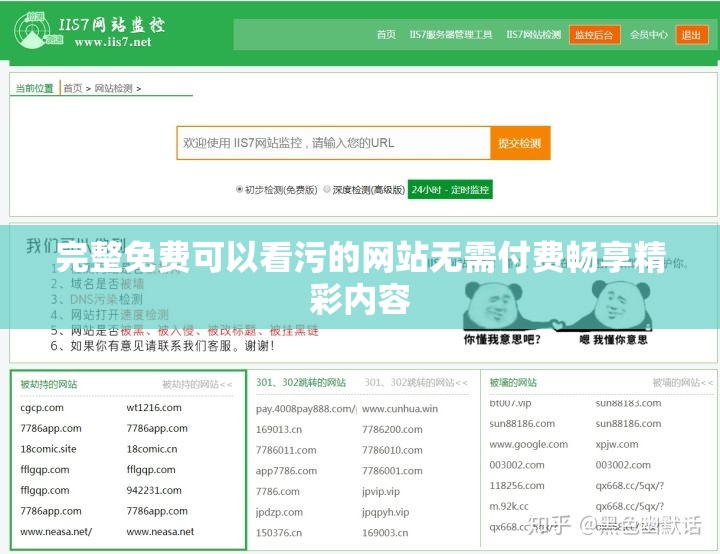Click the 7786.com entry
Viewport: 720px width, 554px height.
[277, 492]
